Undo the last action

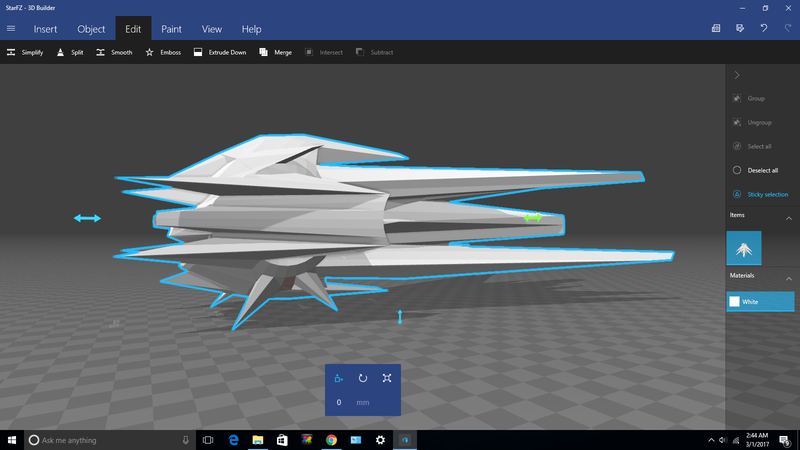(x=764, y=29)
